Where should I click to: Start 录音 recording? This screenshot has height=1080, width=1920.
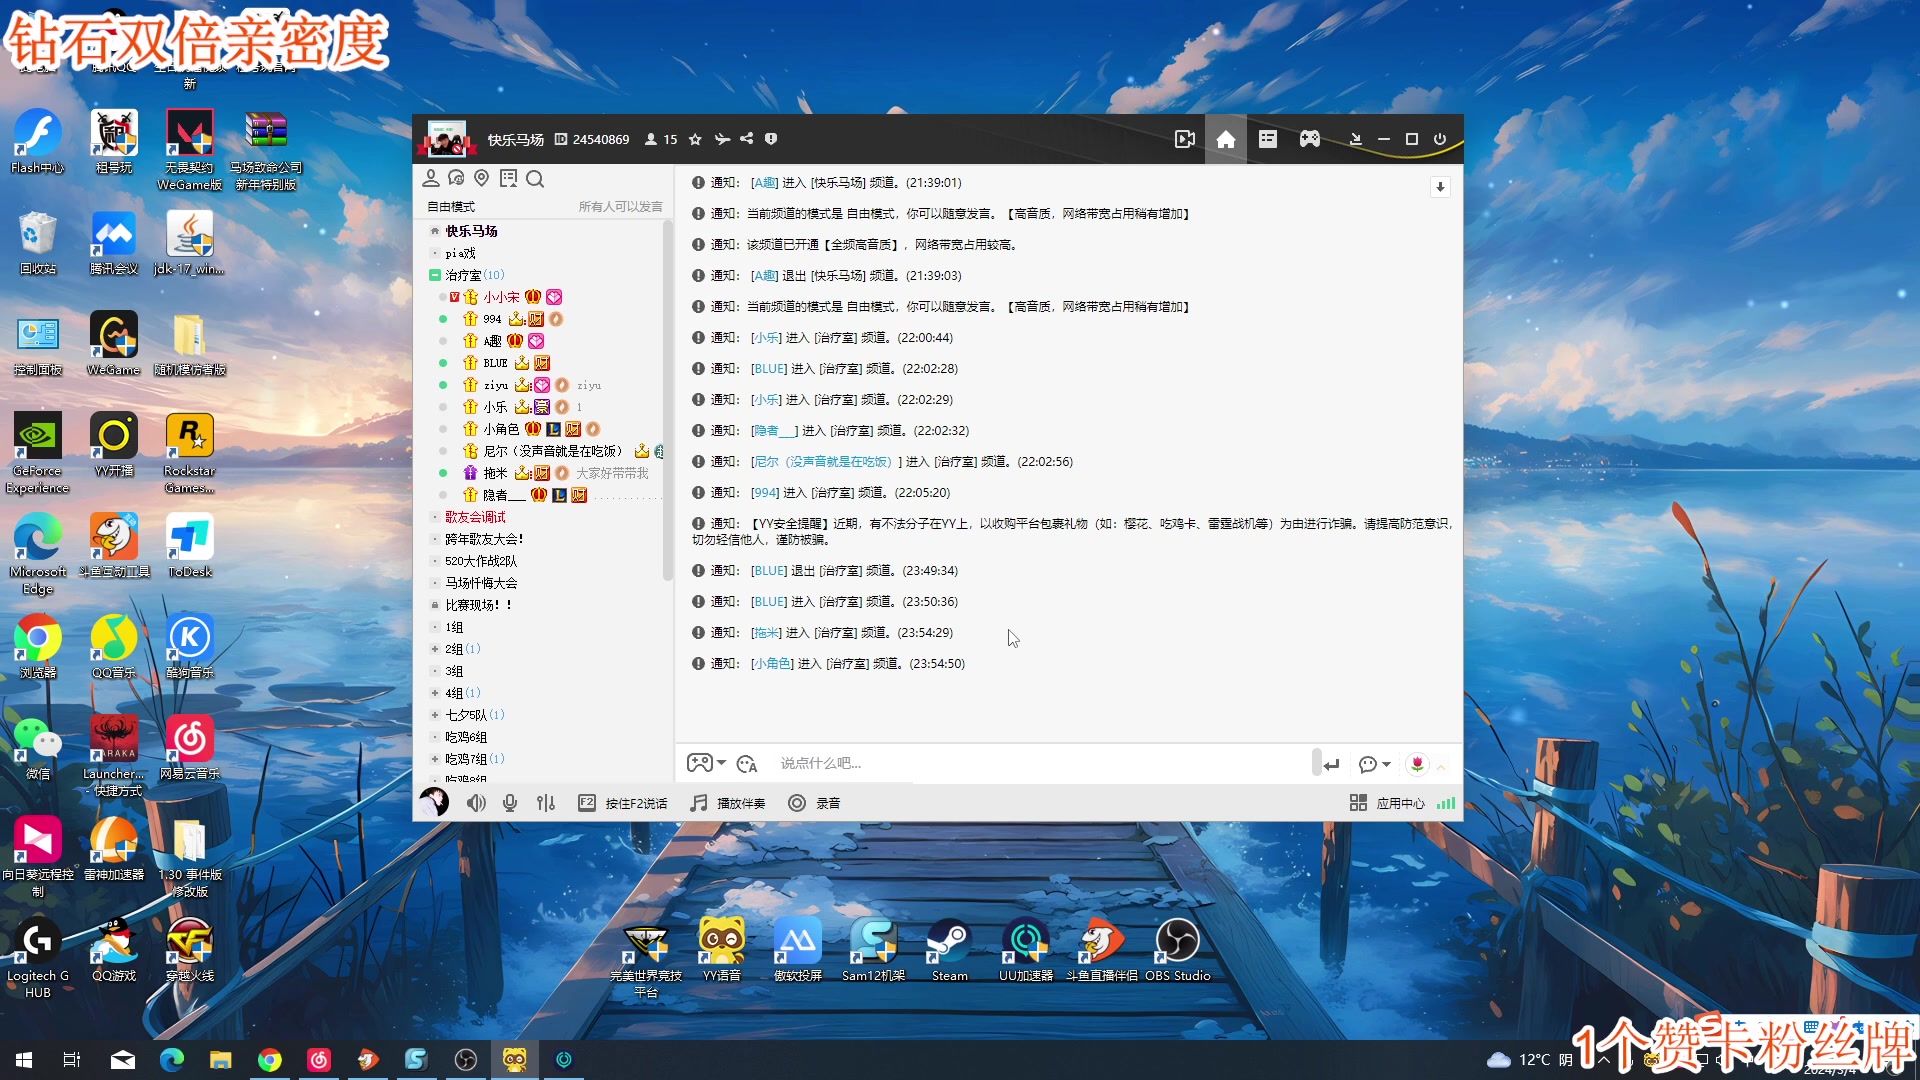tap(814, 803)
